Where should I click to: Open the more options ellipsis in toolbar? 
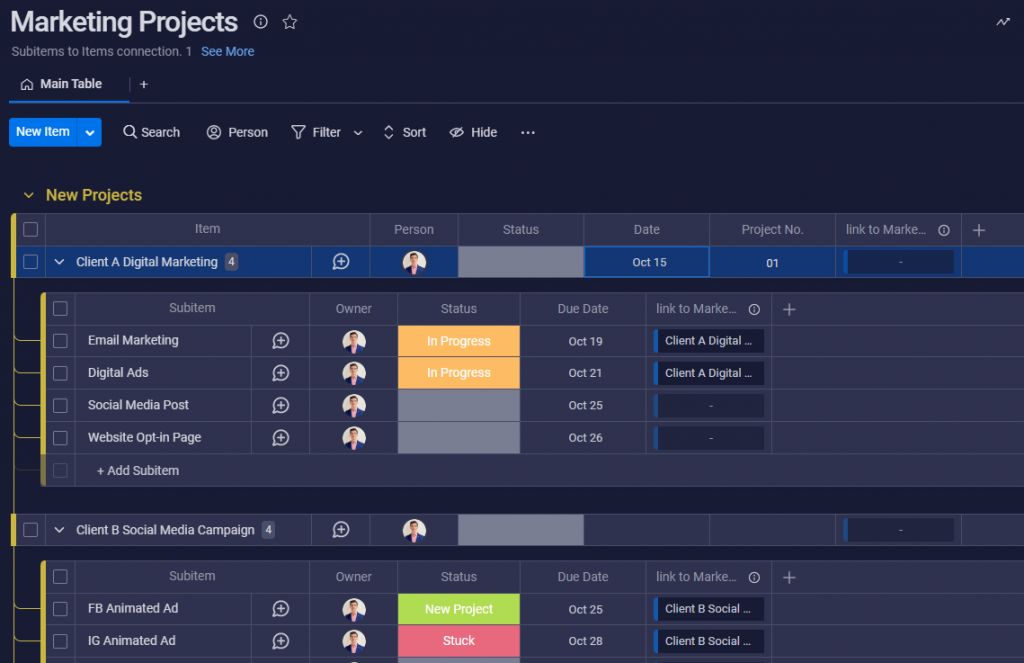click(x=528, y=133)
